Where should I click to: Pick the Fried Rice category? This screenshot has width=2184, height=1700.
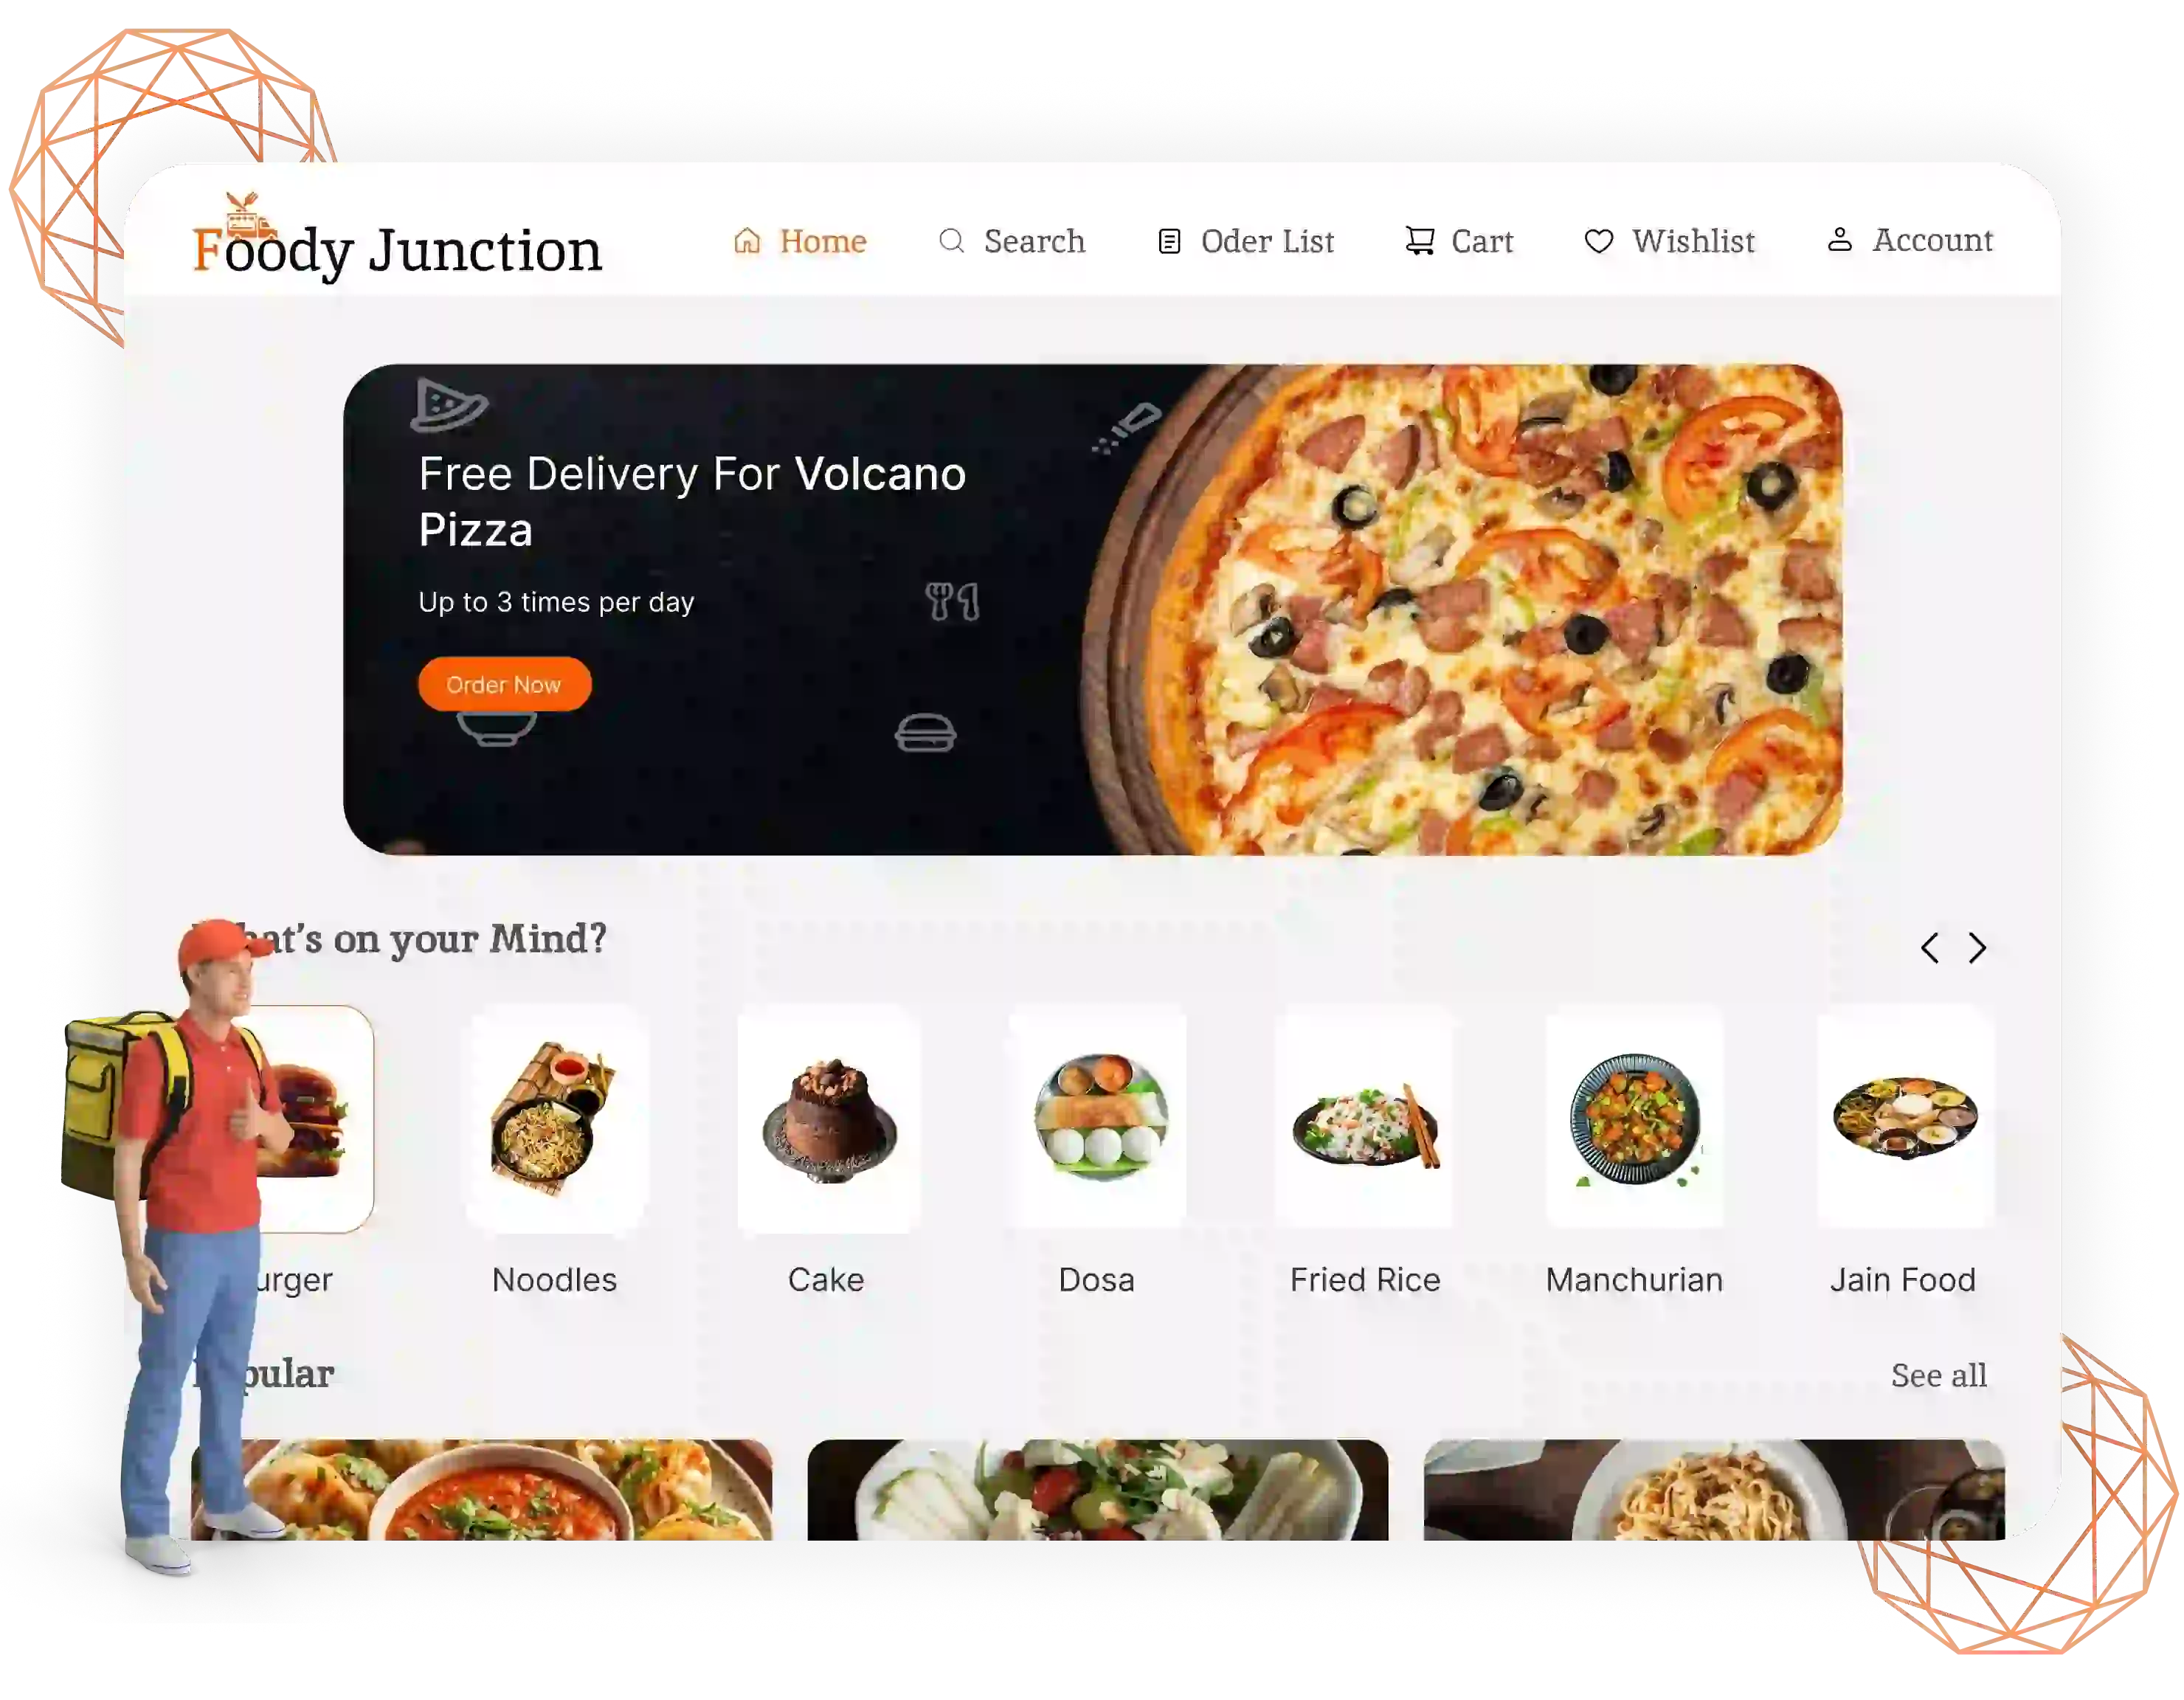click(x=1365, y=1150)
